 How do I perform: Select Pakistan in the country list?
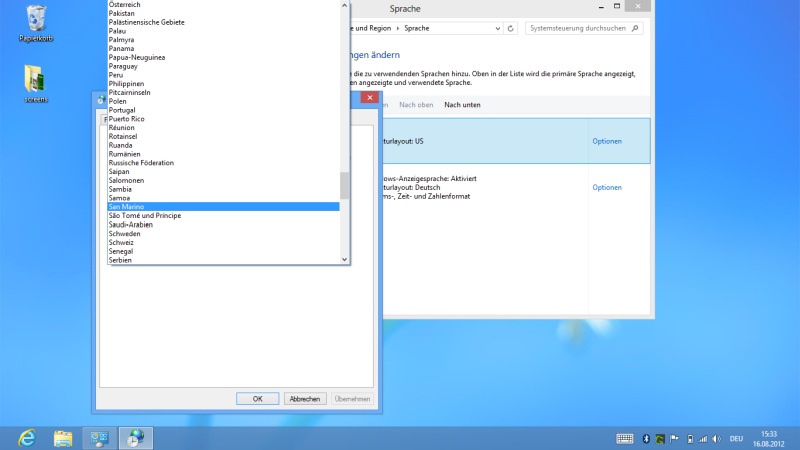pyautogui.click(x=223, y=13)
